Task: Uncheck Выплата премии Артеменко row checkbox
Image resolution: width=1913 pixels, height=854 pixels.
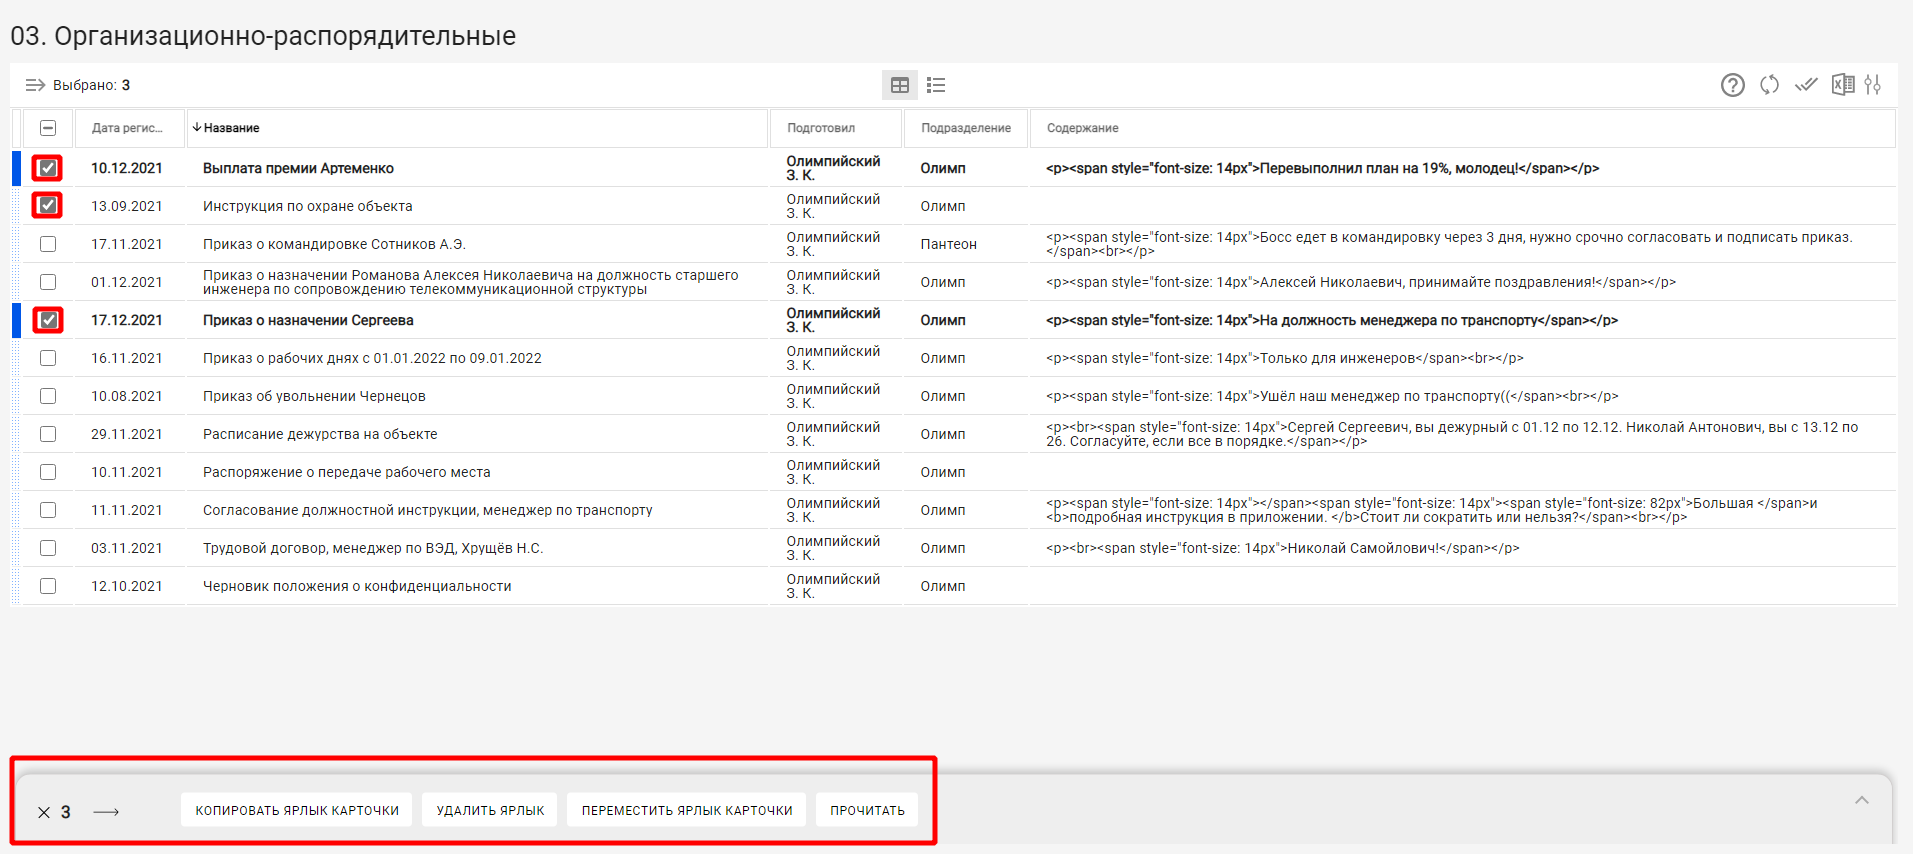Action: (48, 168)
